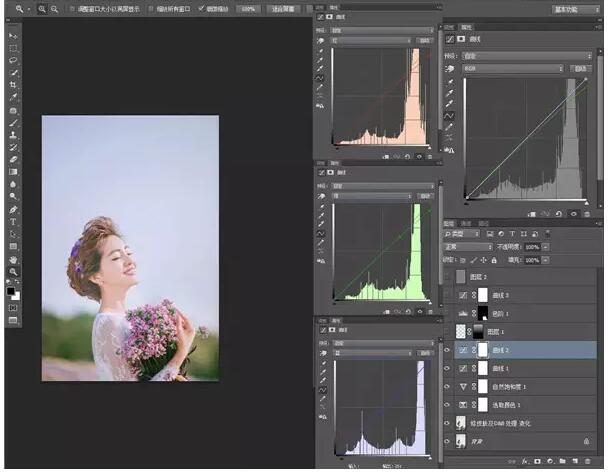
Task: Select the Crop tool
Action: click(x=14, y=85)
